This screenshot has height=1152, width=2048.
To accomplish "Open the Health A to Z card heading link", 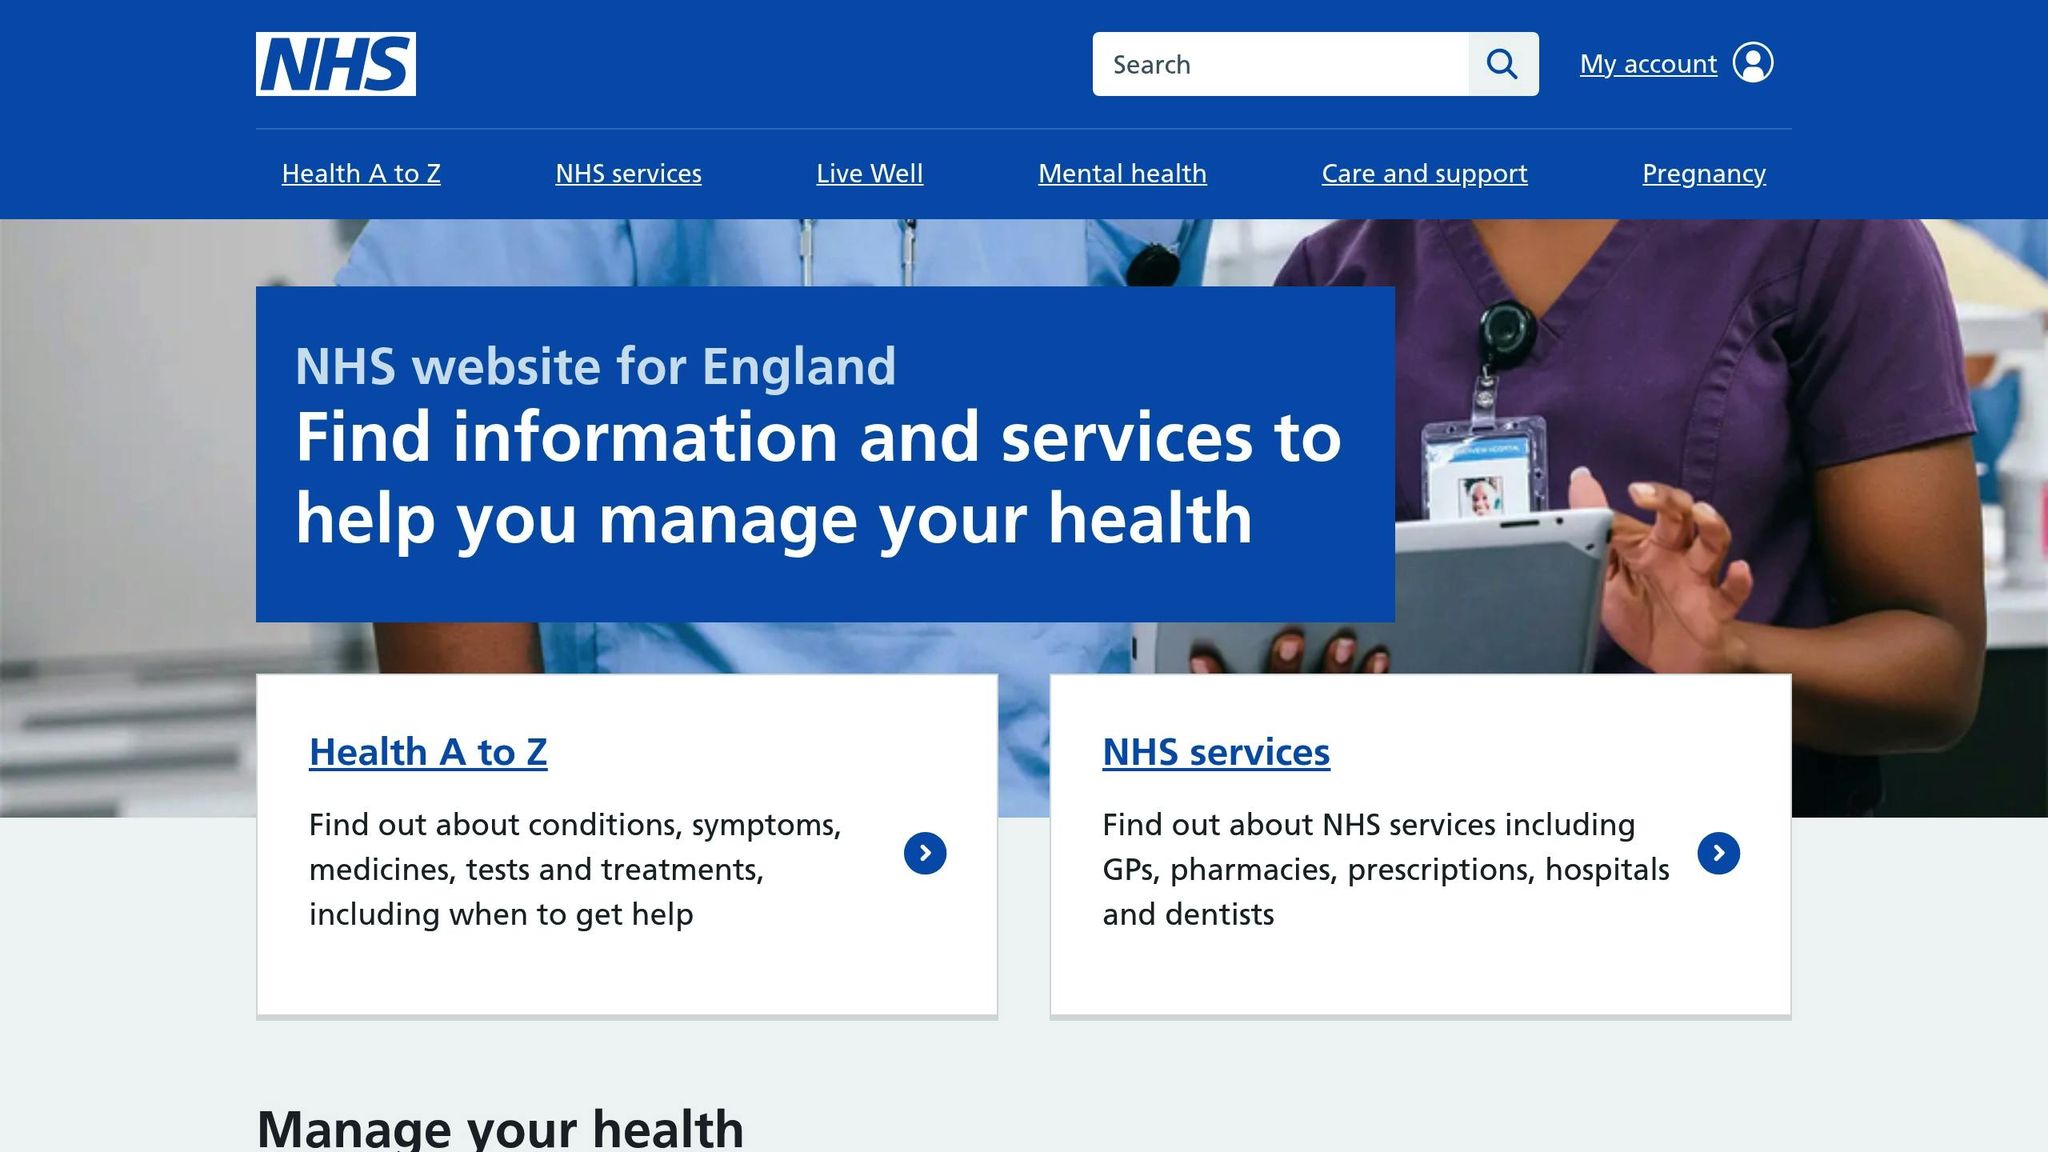I will point(428,752).
